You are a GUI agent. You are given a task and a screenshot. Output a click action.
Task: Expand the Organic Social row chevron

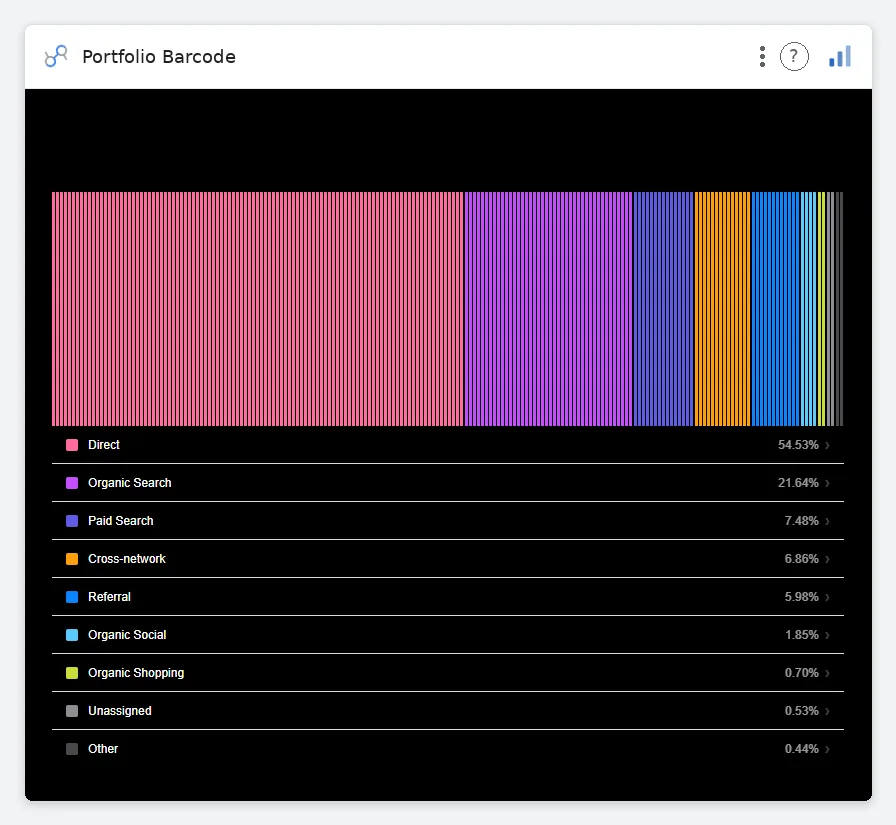[x=827, y=635]
